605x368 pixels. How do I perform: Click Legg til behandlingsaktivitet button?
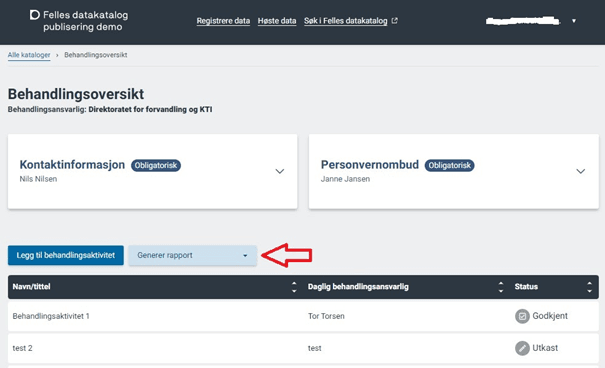pyautogui.click(x=66, y=255)
